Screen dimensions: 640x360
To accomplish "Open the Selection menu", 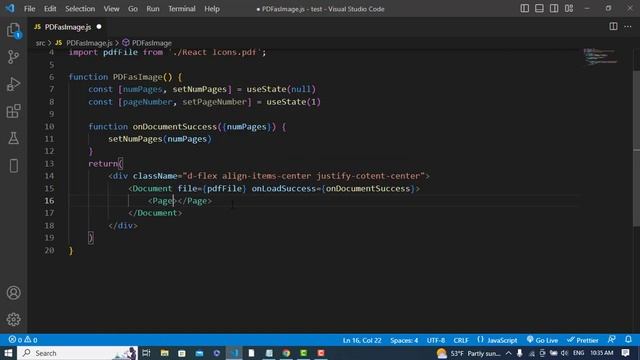I will [80, 9].
